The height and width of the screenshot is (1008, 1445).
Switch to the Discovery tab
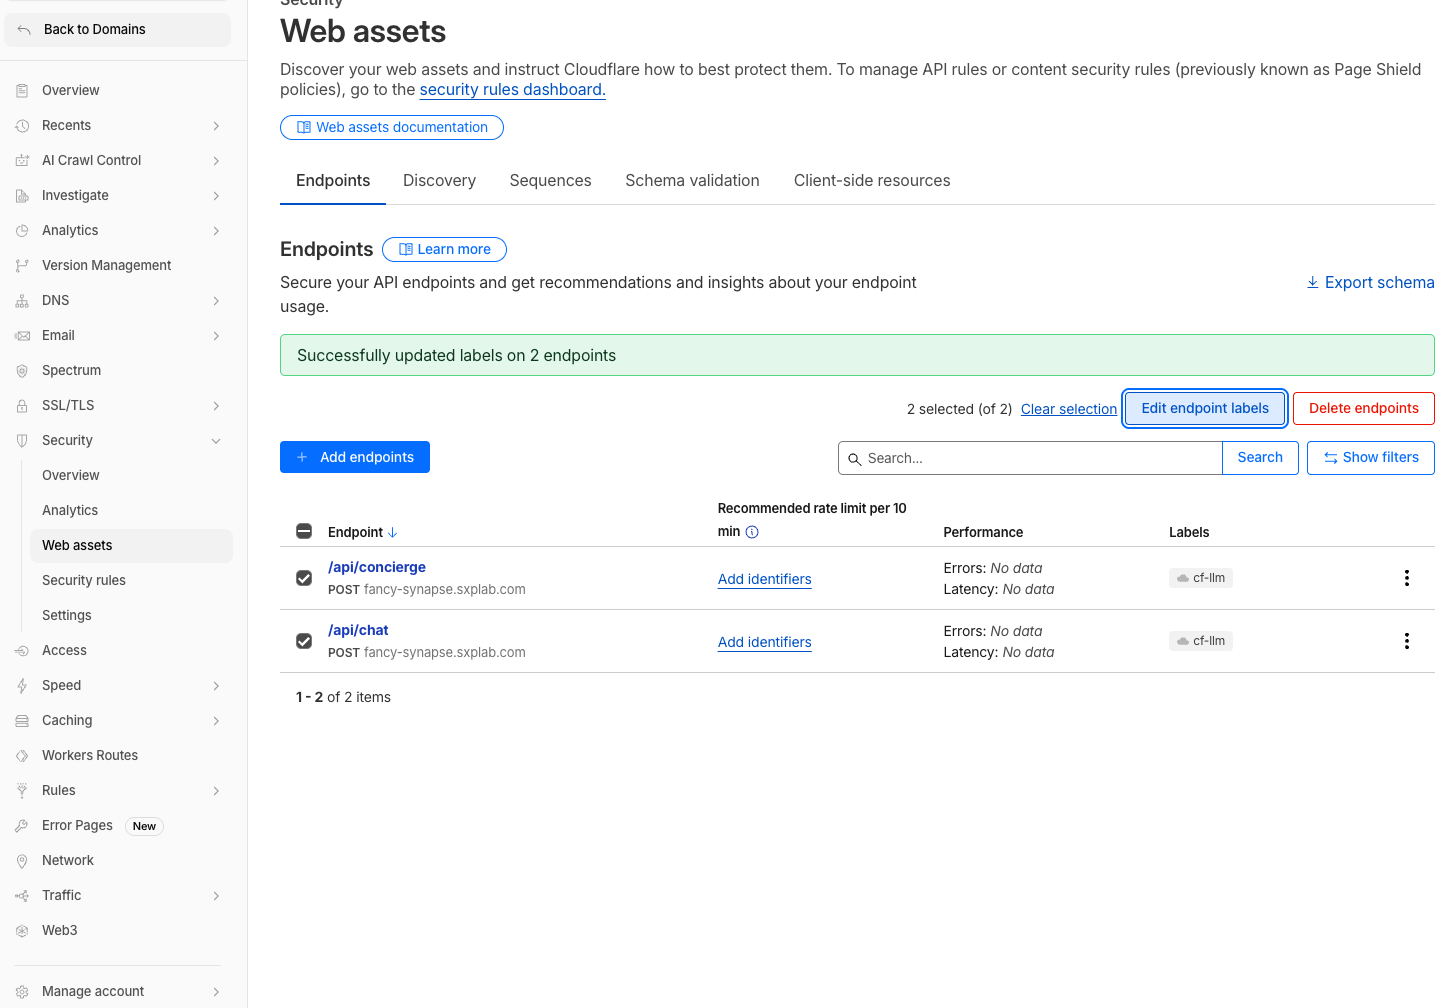pyautogui.click(x=439, y=181)
